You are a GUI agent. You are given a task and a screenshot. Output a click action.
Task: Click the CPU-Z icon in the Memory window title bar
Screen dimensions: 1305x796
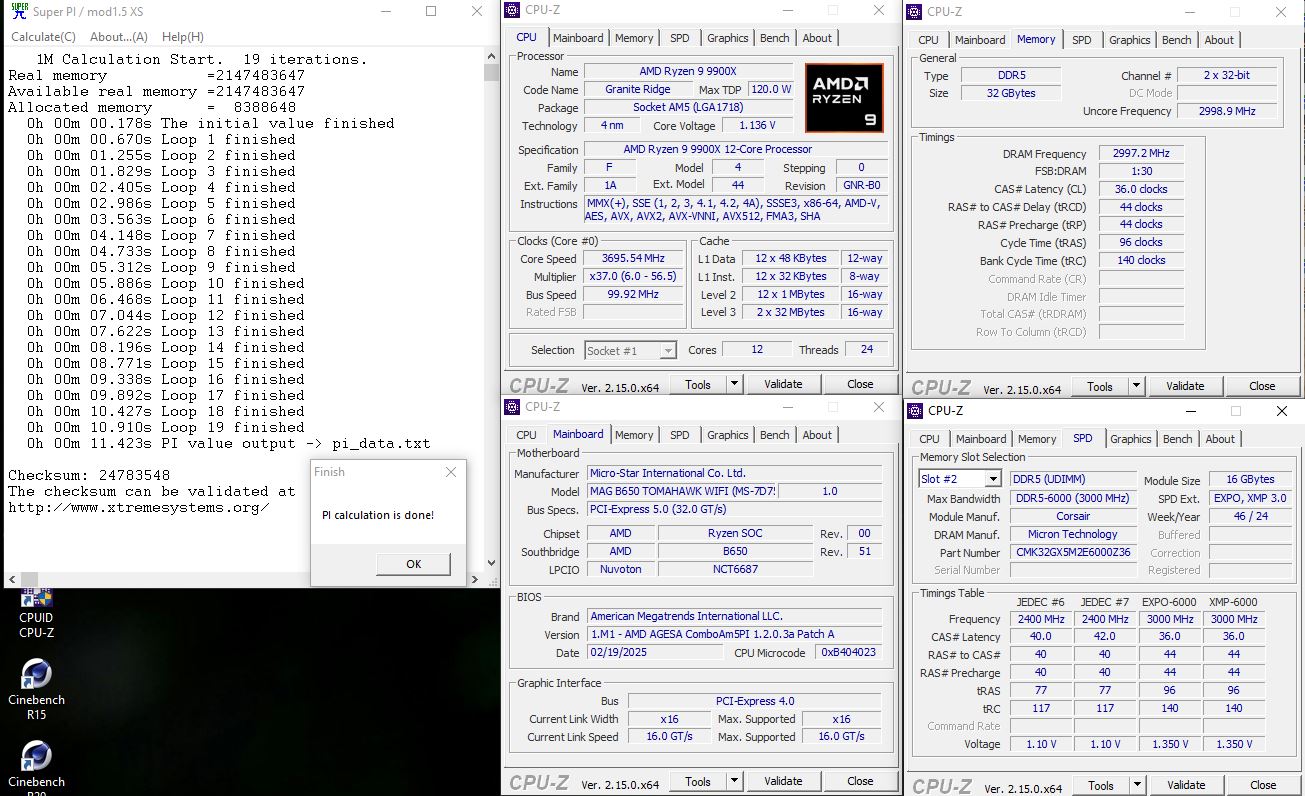click(914, 12)
